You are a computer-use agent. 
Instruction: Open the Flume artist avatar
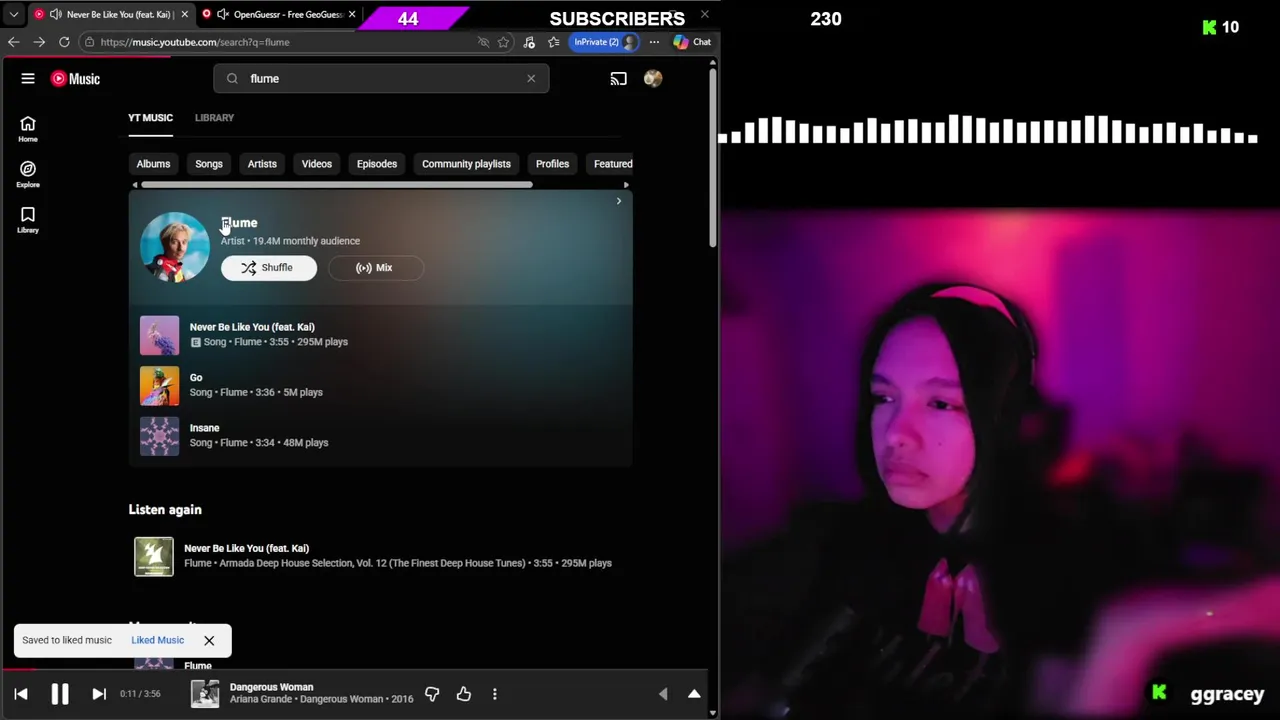[x=175, y=247]
